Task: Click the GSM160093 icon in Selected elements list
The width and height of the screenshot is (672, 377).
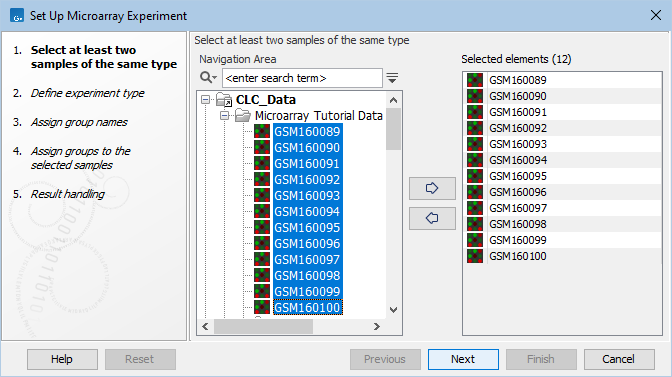Action: pyautogui.click(x=475, y=144)
